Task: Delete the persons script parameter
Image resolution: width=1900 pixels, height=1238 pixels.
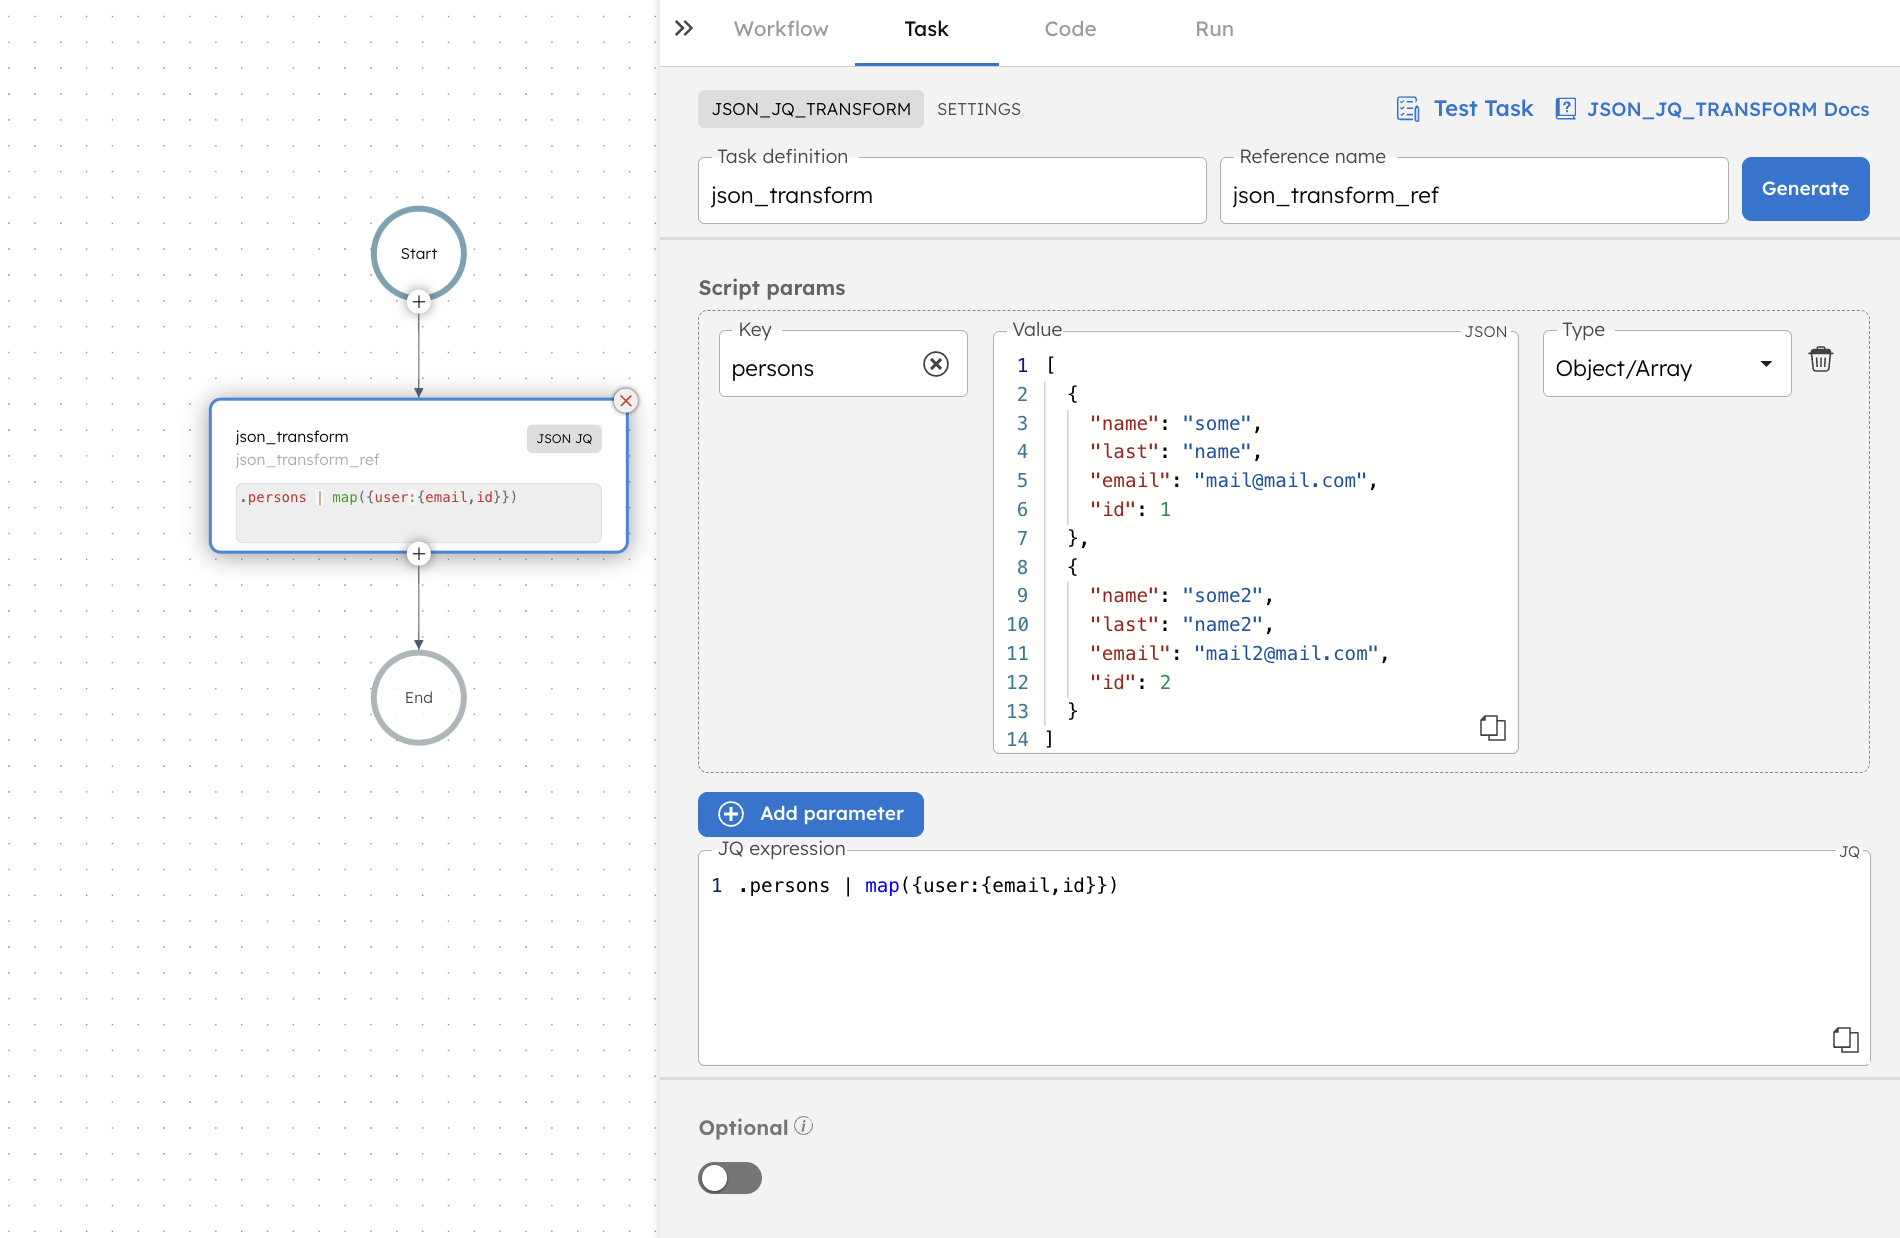Action: [1821, 360]
